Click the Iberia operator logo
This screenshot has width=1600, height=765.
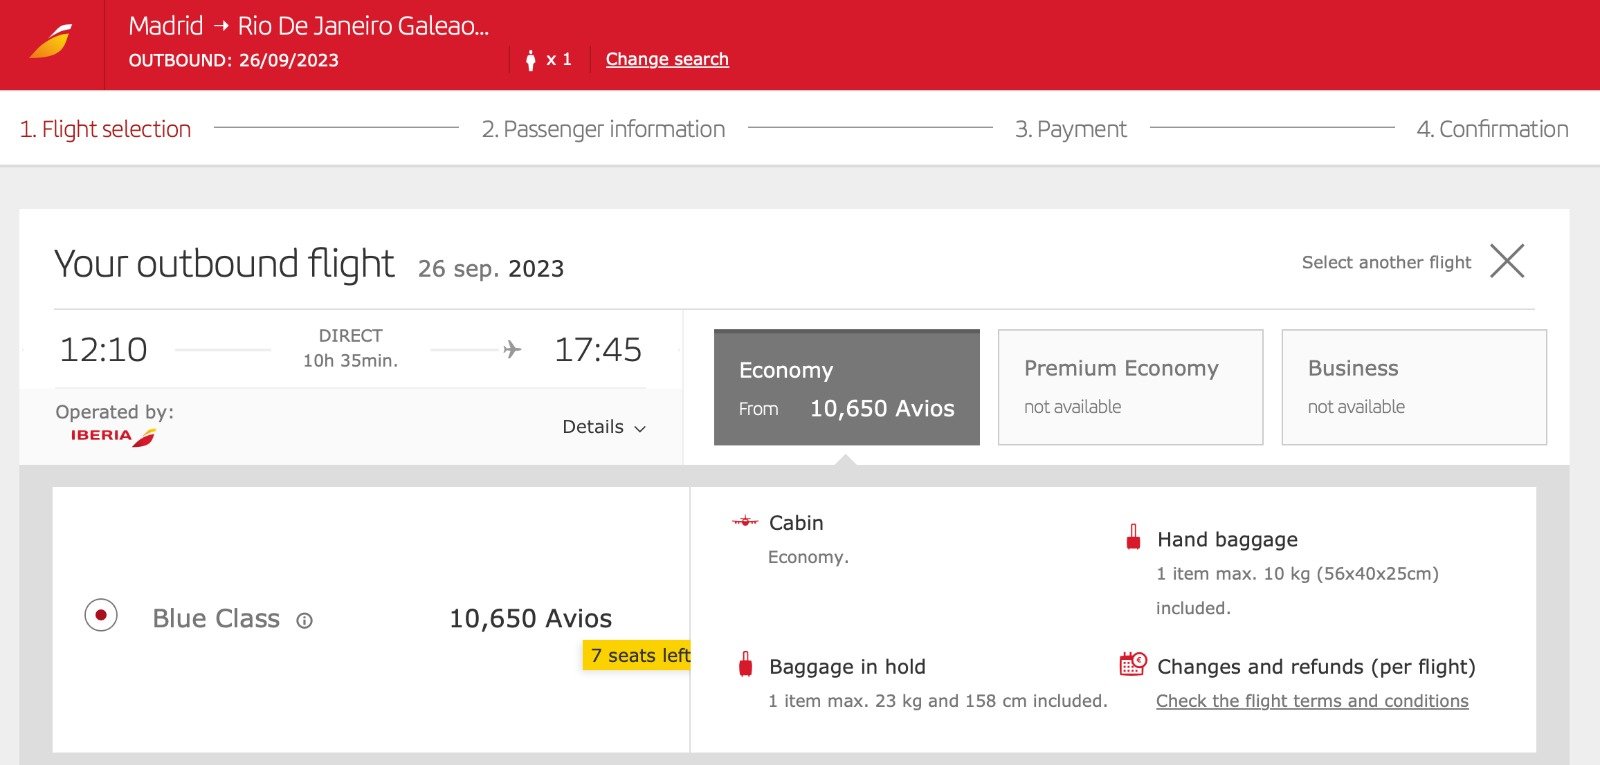pos(113,436)
